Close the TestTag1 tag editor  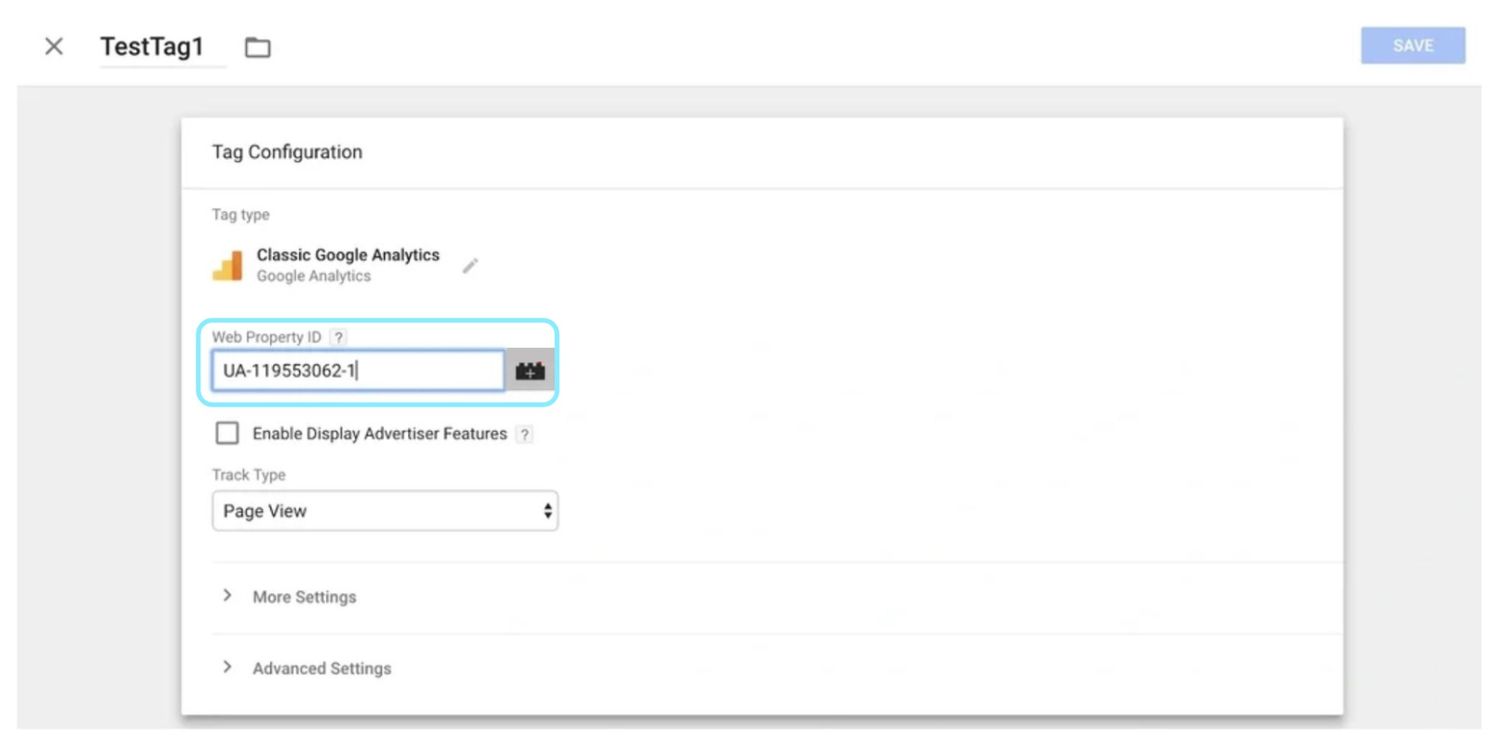(x=54, y=46)
